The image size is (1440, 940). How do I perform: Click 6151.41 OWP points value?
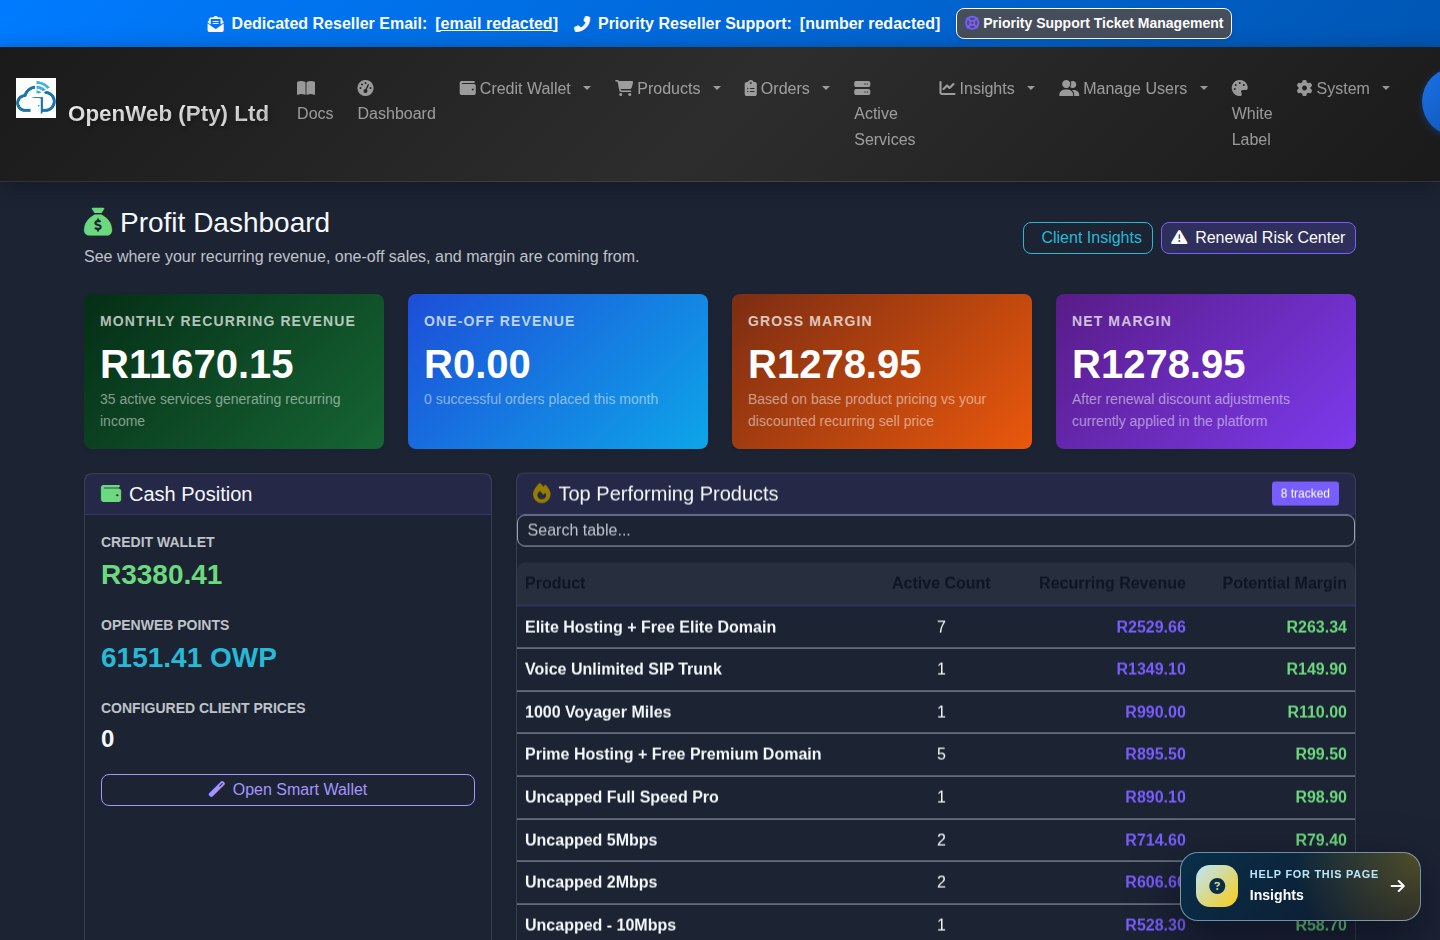(x=189, y=658)
